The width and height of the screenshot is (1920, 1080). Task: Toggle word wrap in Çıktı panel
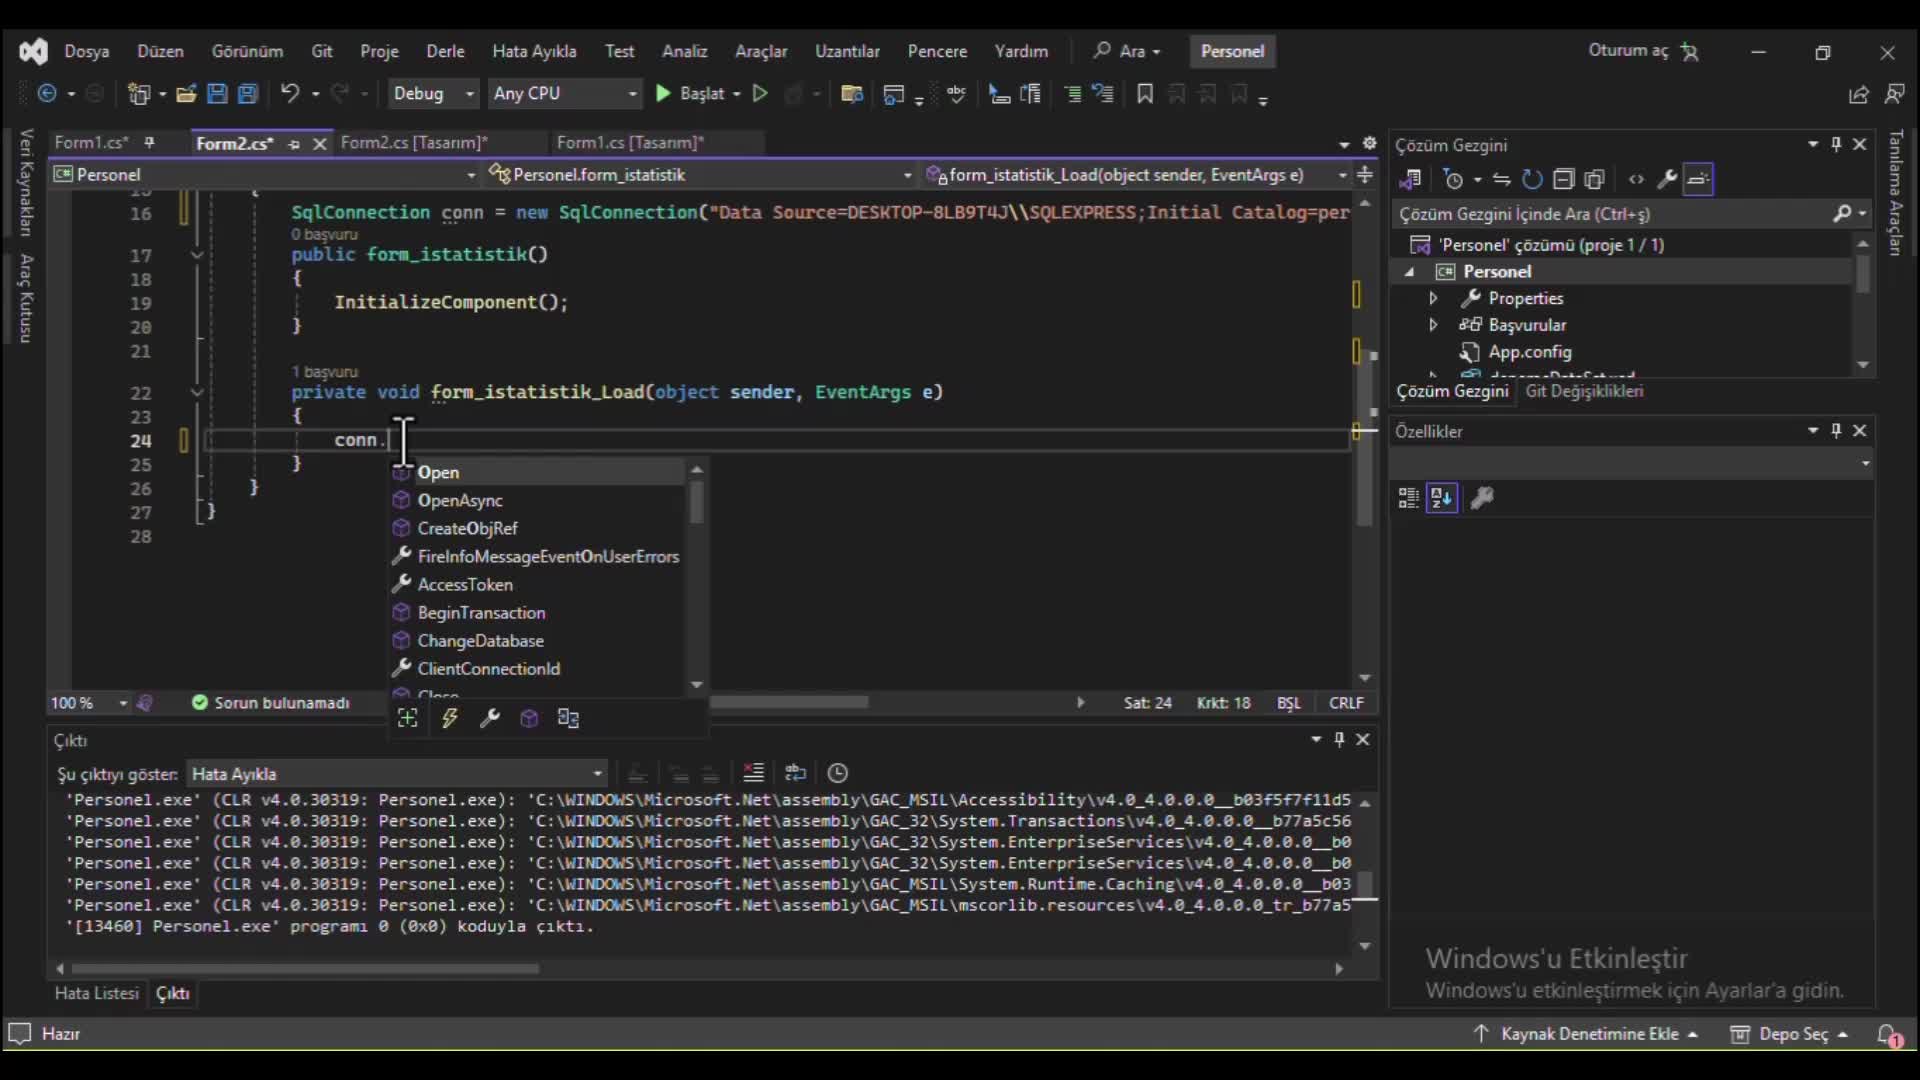(796, 773)
